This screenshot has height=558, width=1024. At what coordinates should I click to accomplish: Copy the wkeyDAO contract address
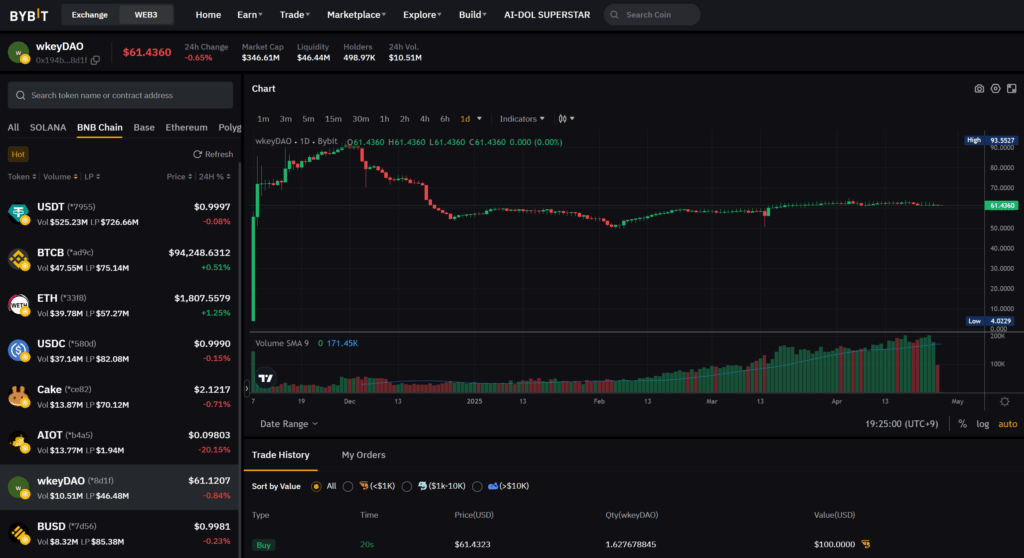[x=95, y=60]
